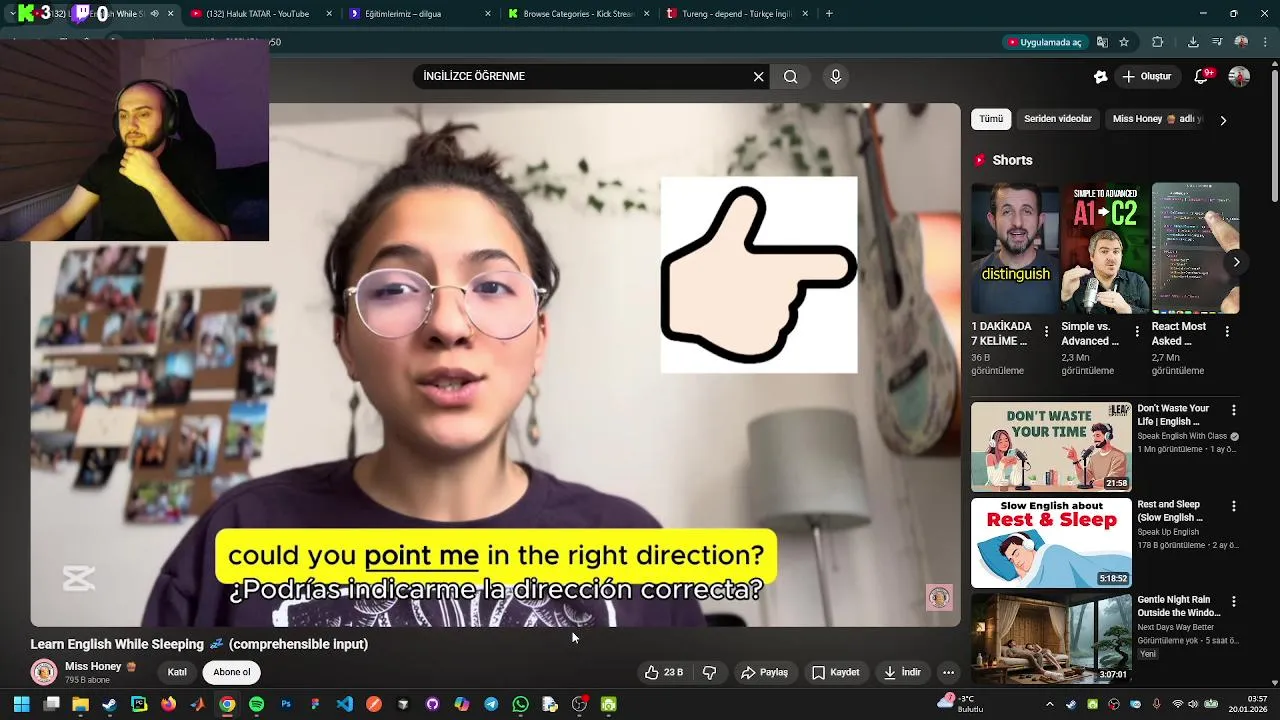Open options for the 1 DAKİKADA 7 KELİME short
This screenshot has height=720, width=1280.
tap(1047, 331)
